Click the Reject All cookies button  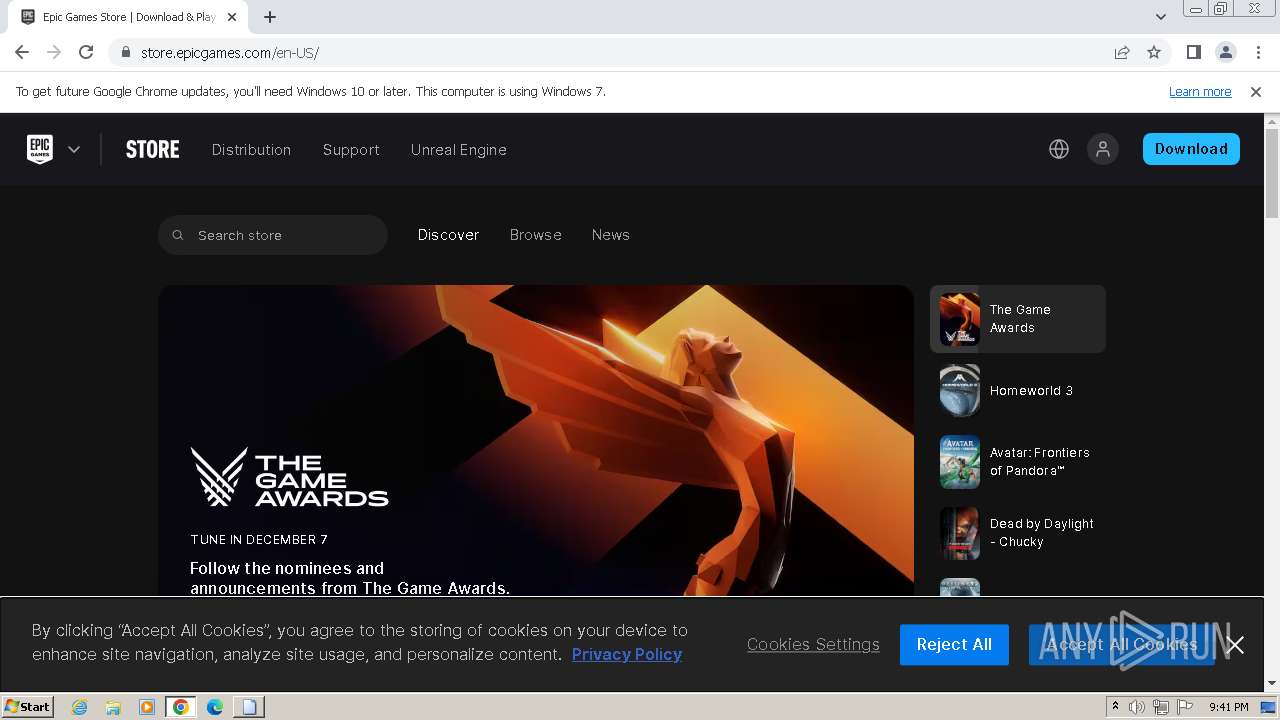(x=954, y=645)
